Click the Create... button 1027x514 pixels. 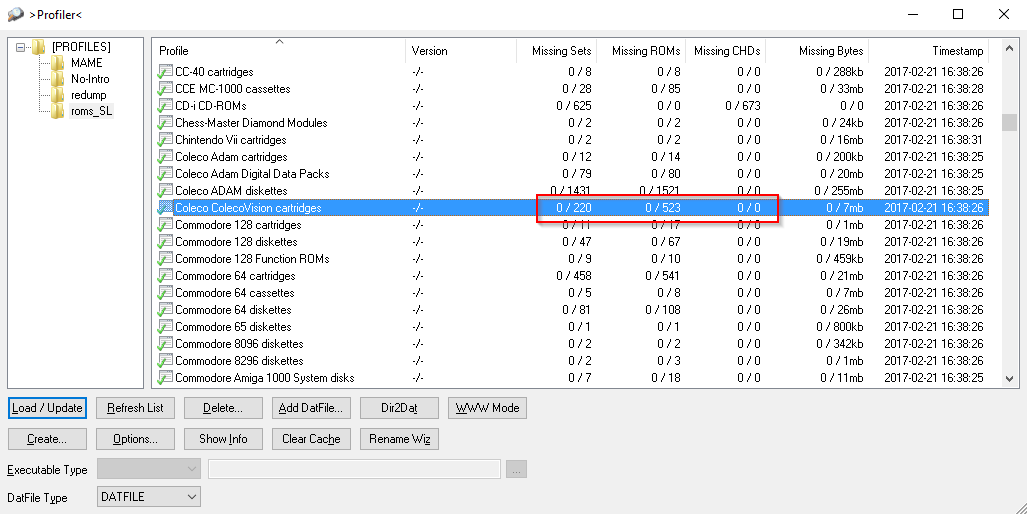click(47, 439)
